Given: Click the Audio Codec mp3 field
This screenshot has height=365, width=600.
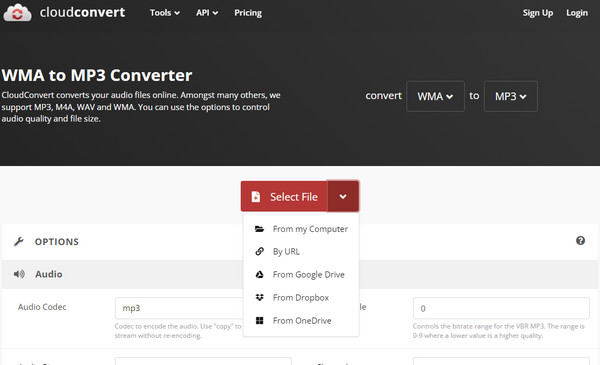Looking at the screenshot, I should [x=179, y=308].
